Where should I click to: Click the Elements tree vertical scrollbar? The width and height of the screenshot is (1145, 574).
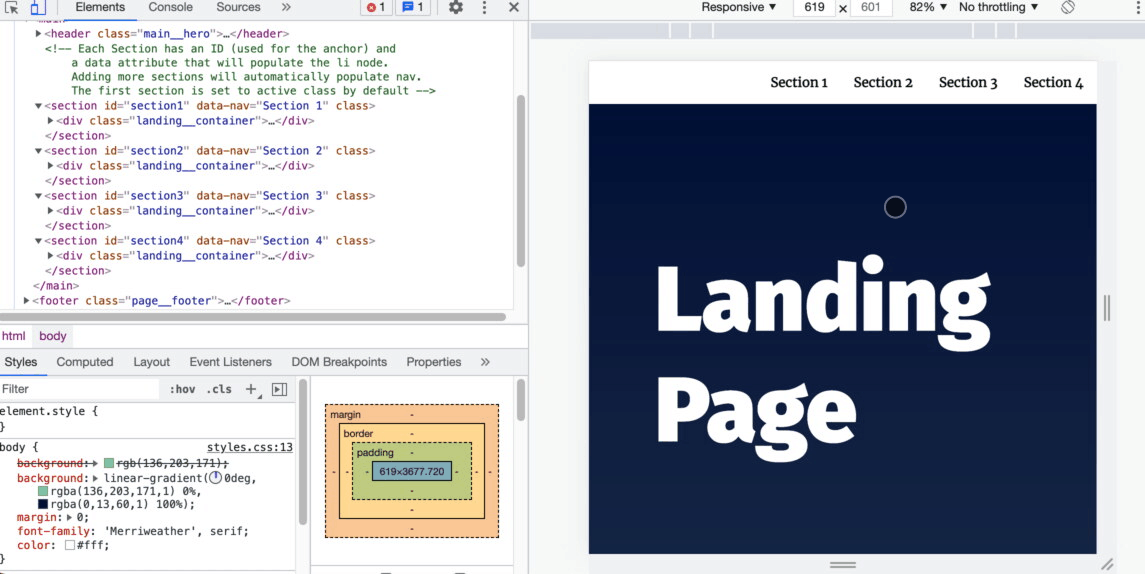(x=521, y=181)
